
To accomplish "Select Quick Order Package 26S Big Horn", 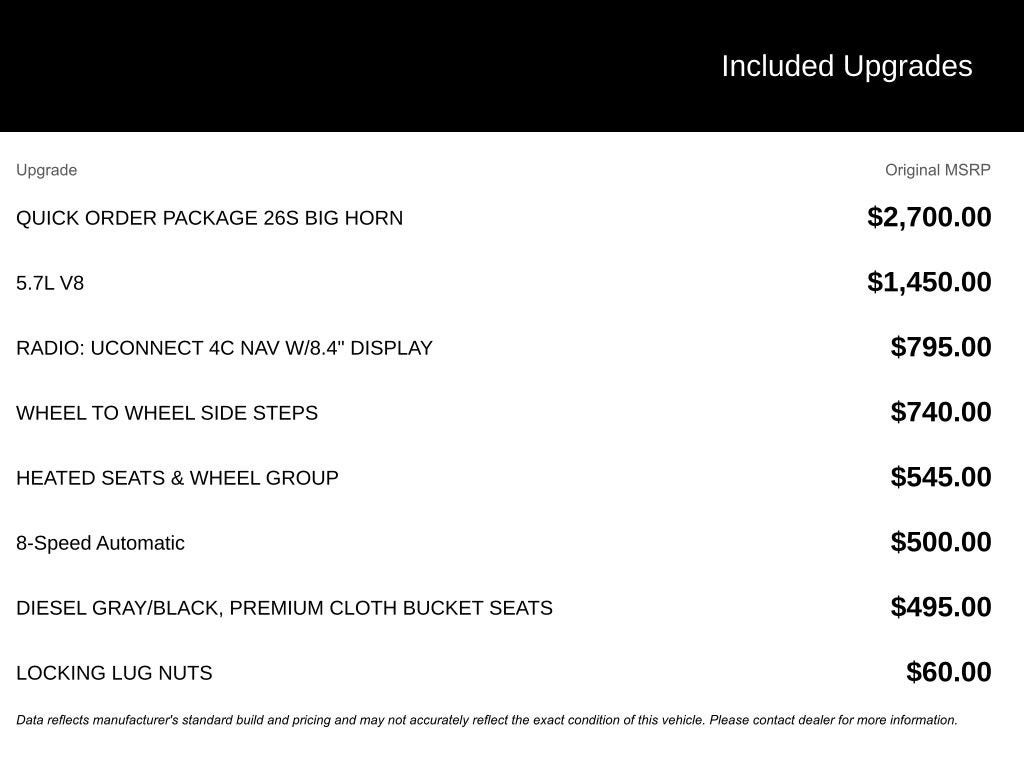I will coord(209,218).
